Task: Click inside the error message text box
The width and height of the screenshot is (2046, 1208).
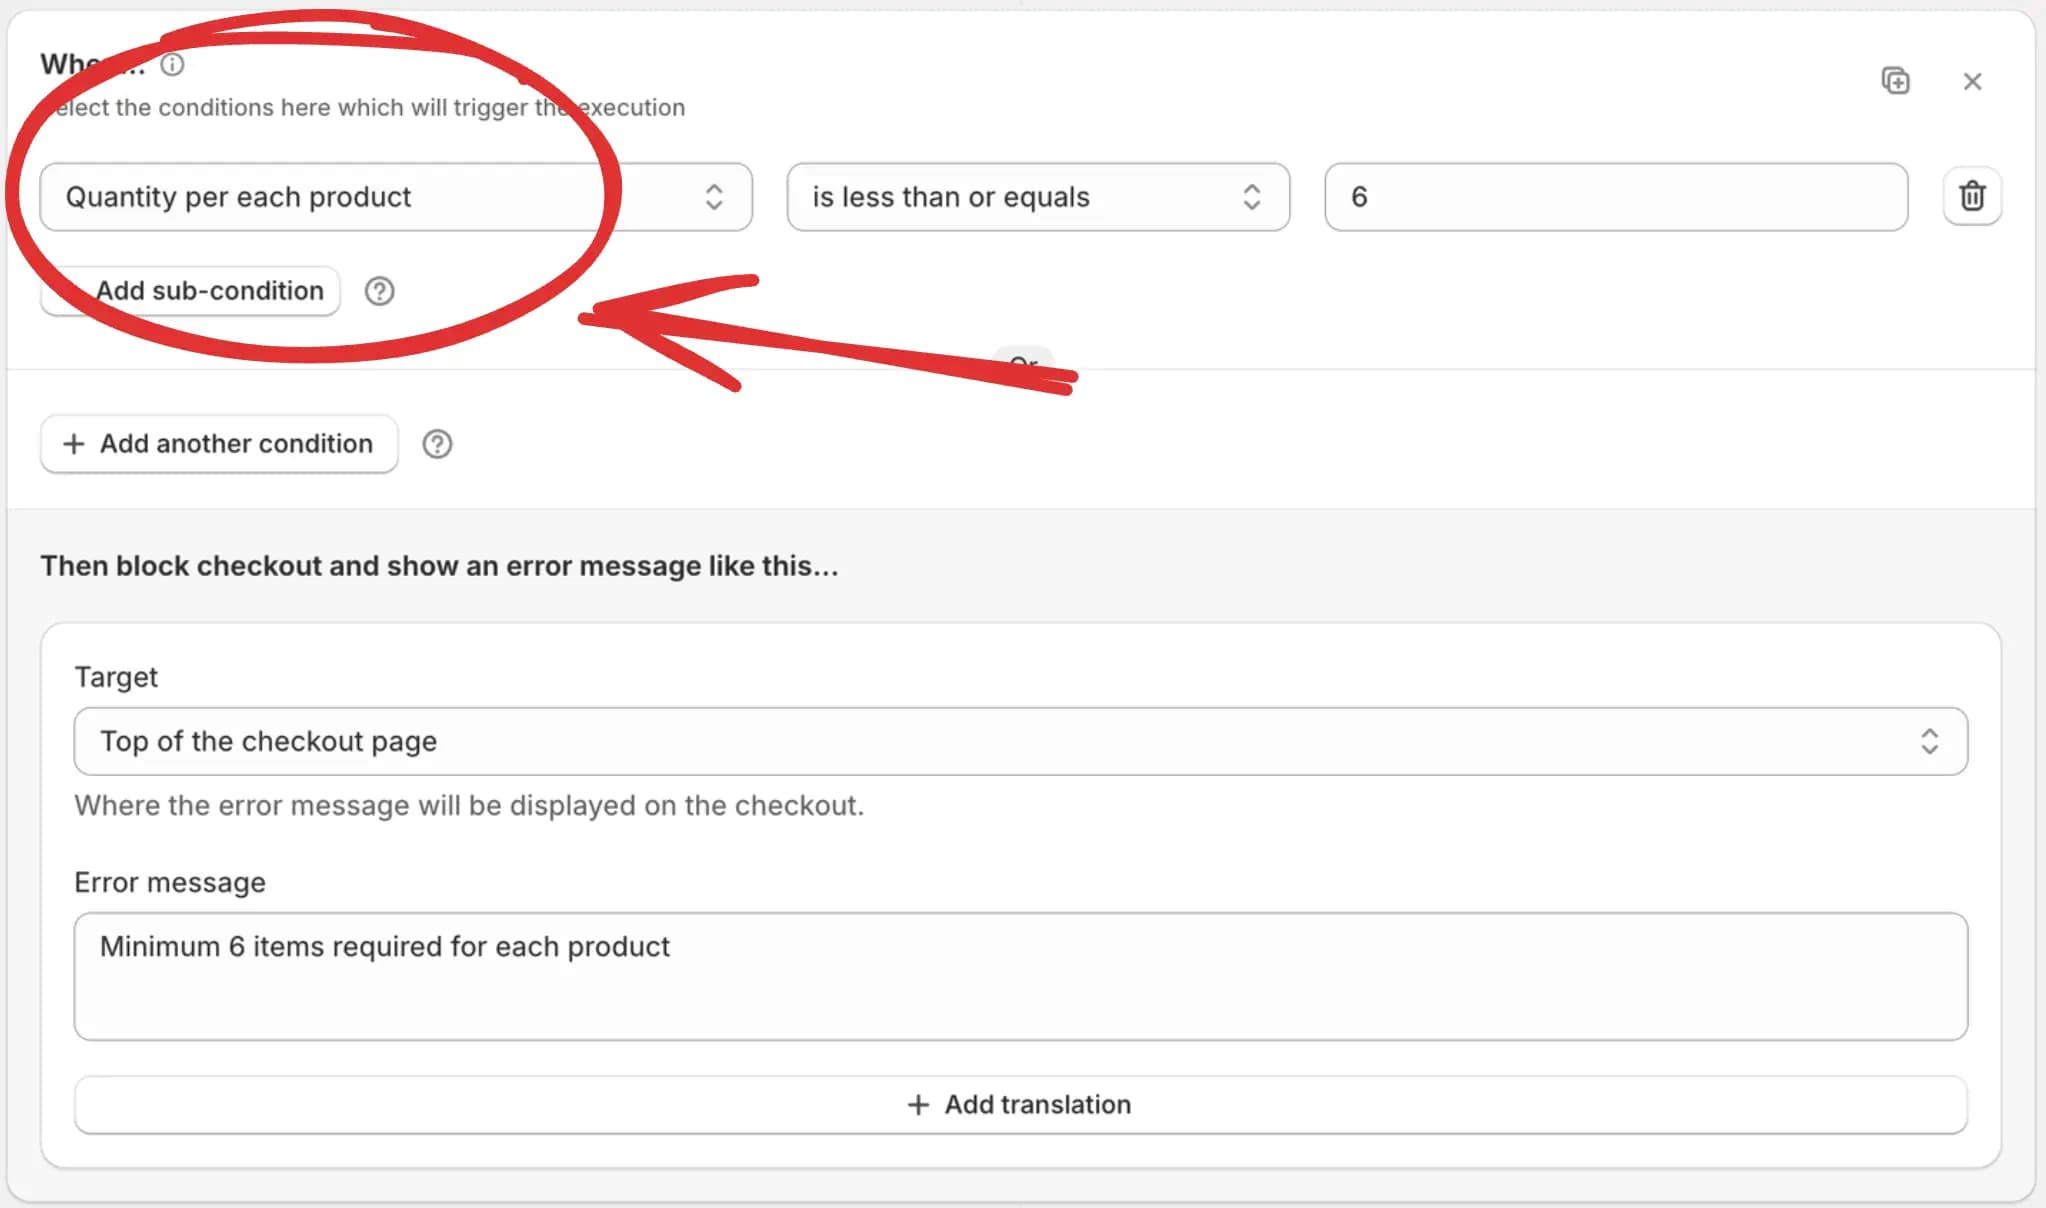Action: pyautogui.click(x=1018, y=977)
